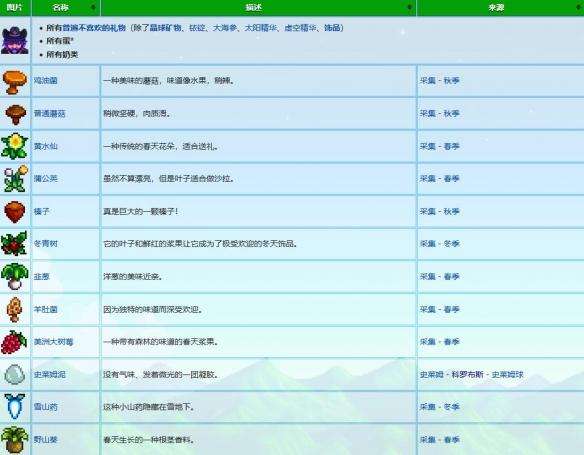Click the common mushroom (普通蘑菇) icon
The height and width of the screenshot is (455, 584).
15,114
